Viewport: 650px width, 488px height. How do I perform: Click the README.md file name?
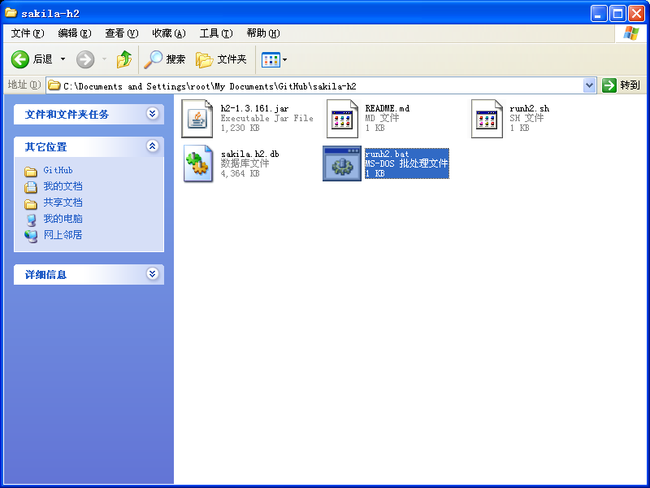(387, 109)
